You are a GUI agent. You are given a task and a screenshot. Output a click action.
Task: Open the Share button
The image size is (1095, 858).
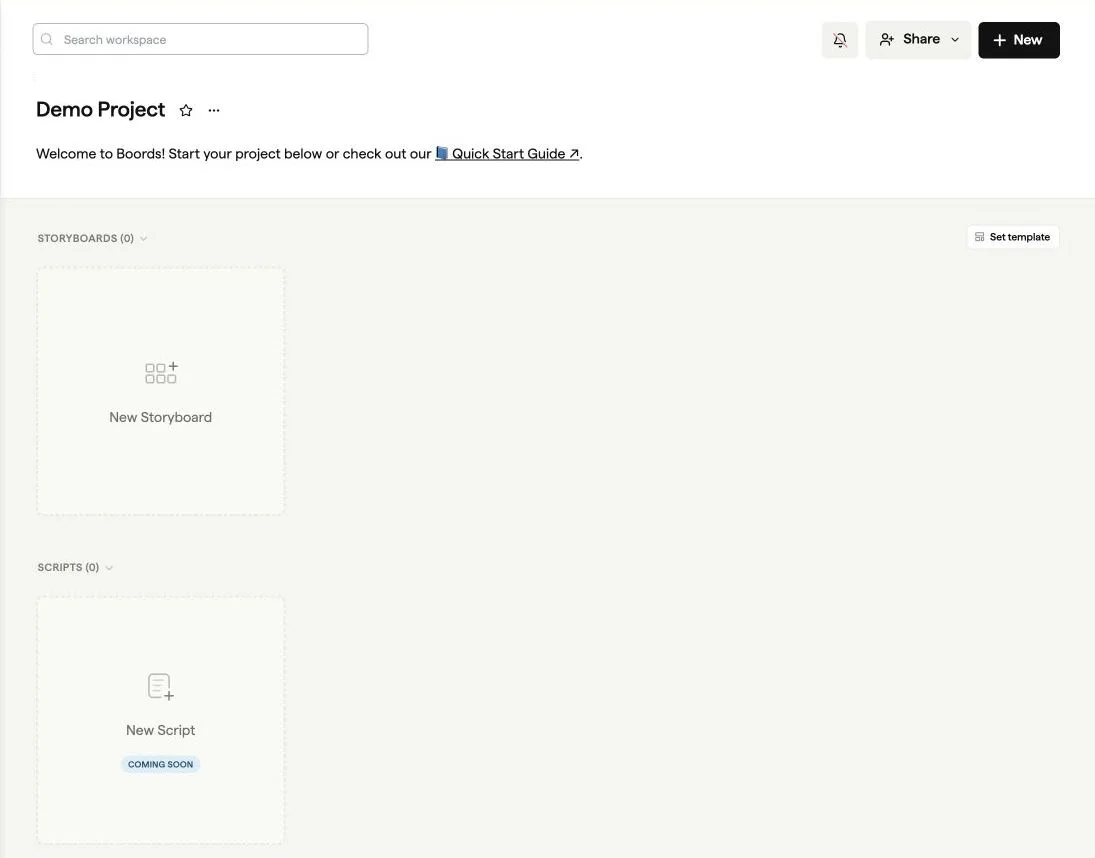coord(918,40)
